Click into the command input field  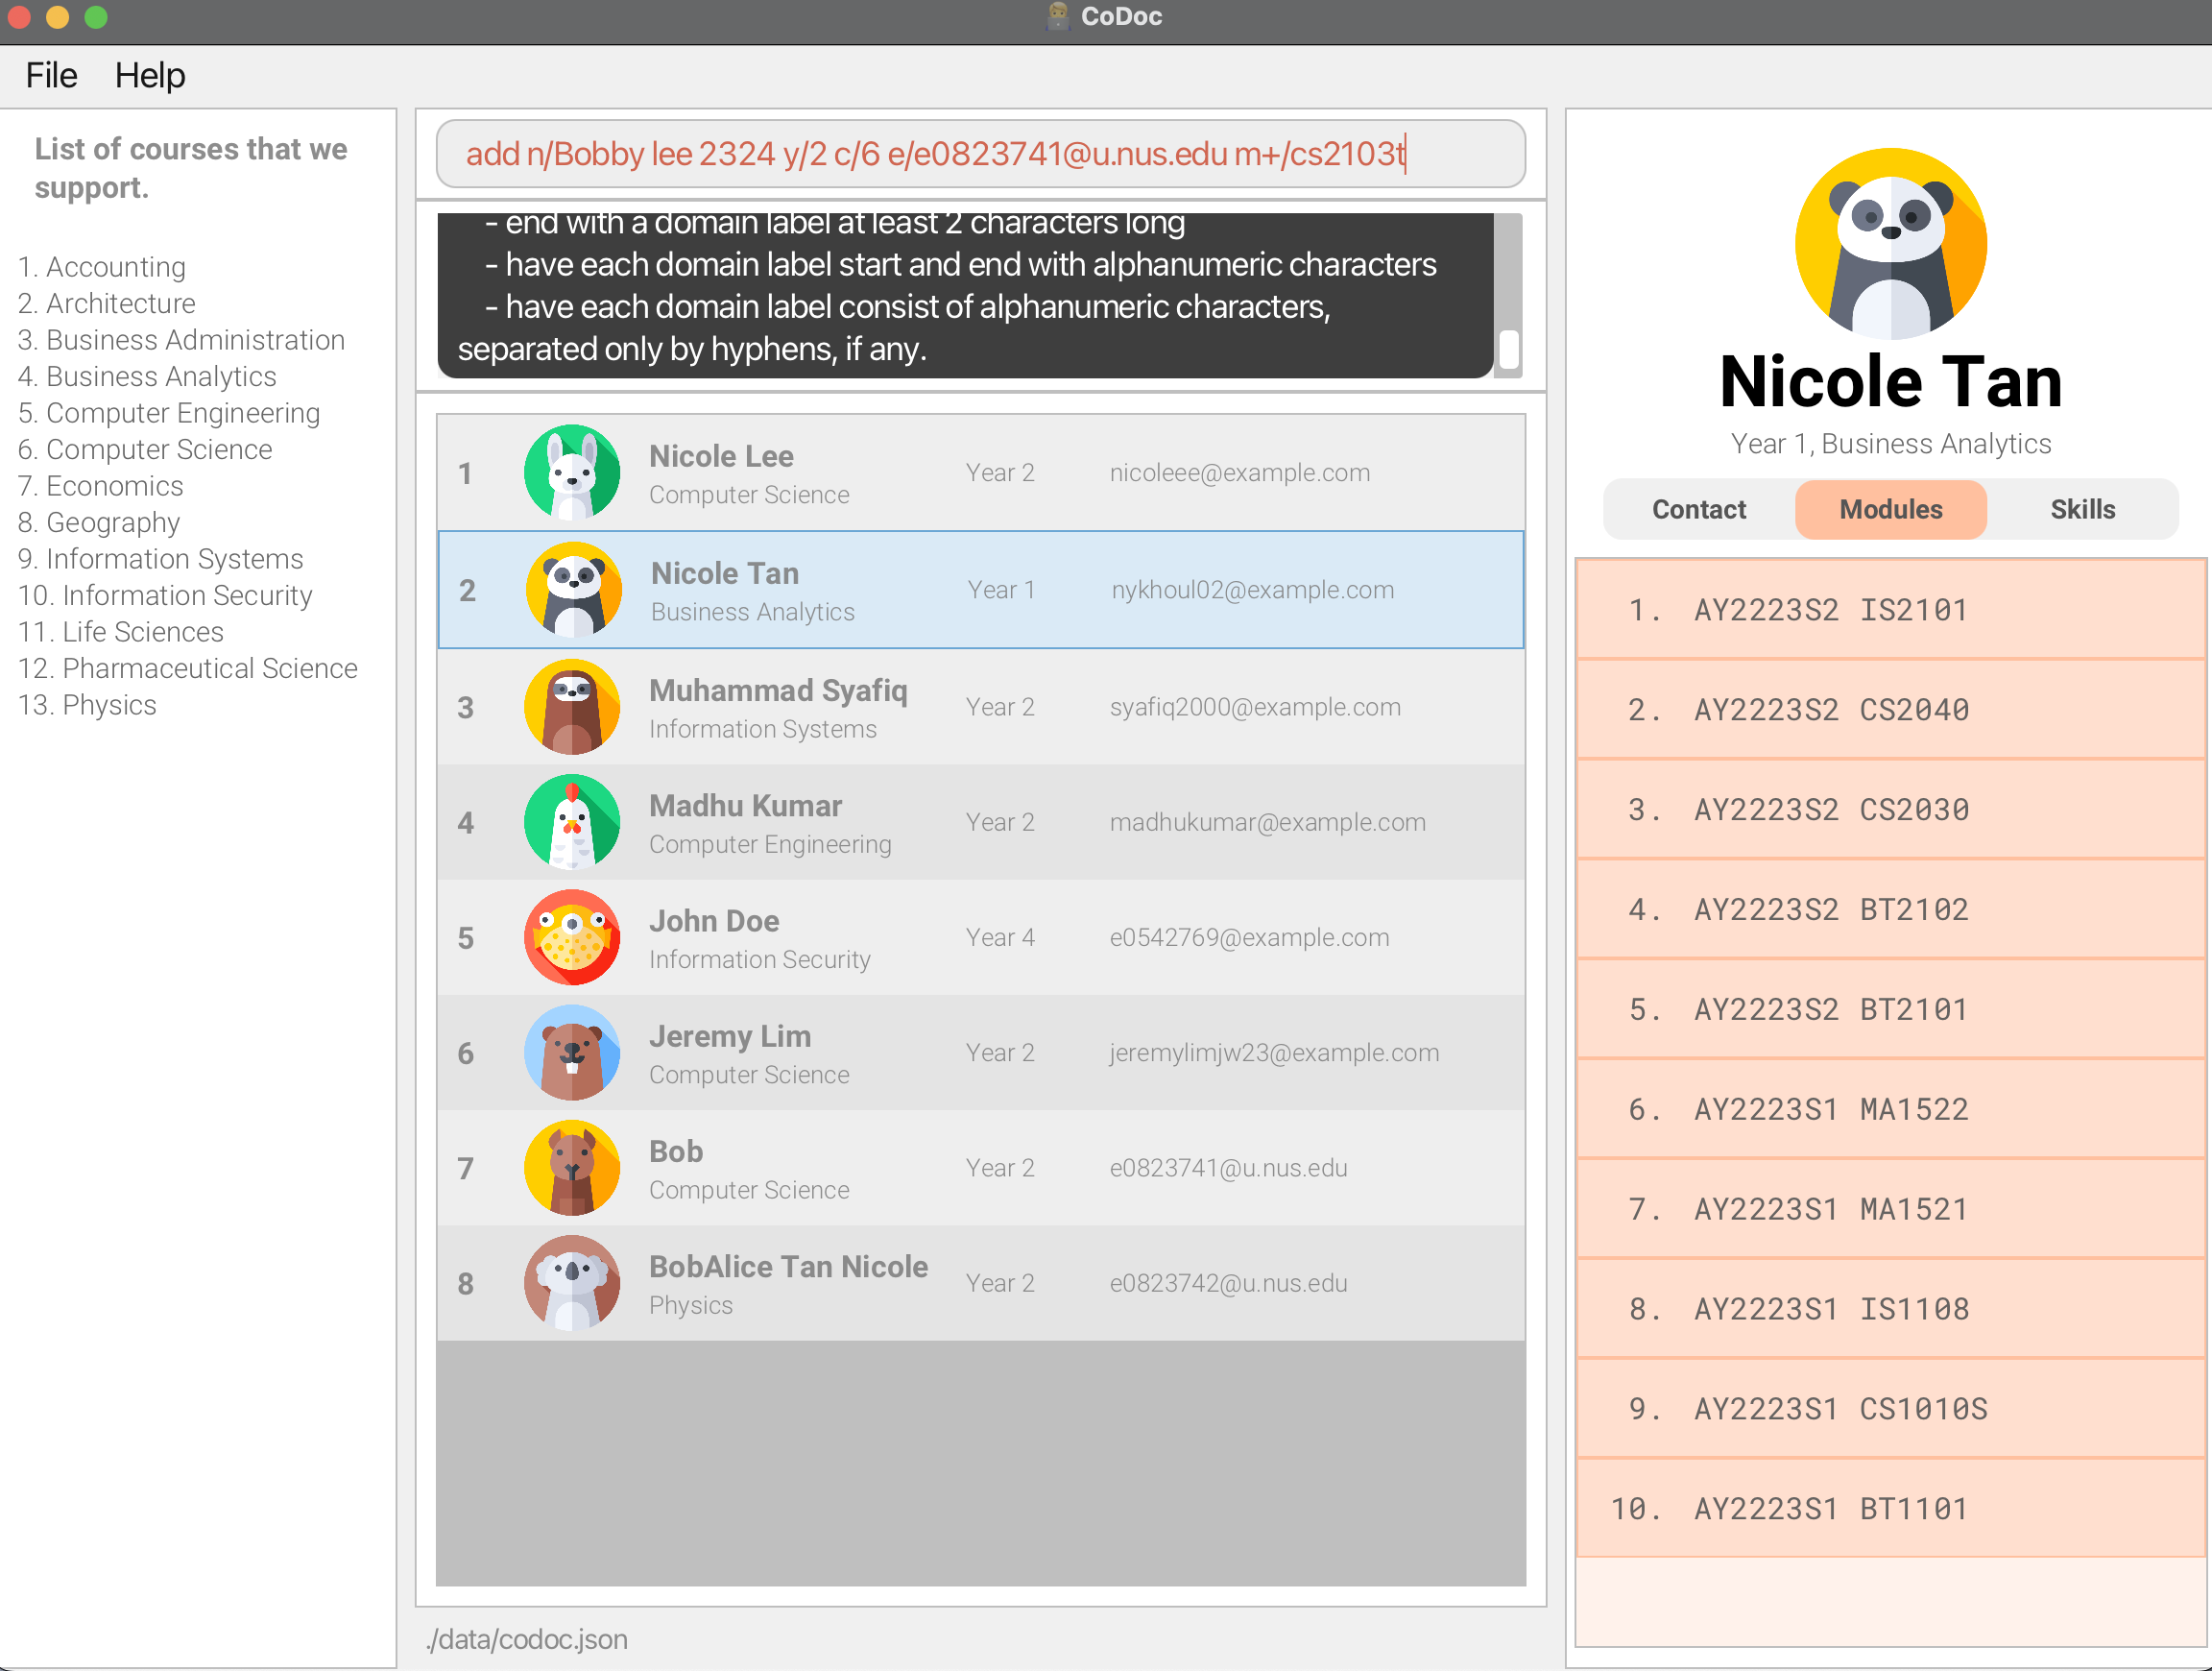980,154
